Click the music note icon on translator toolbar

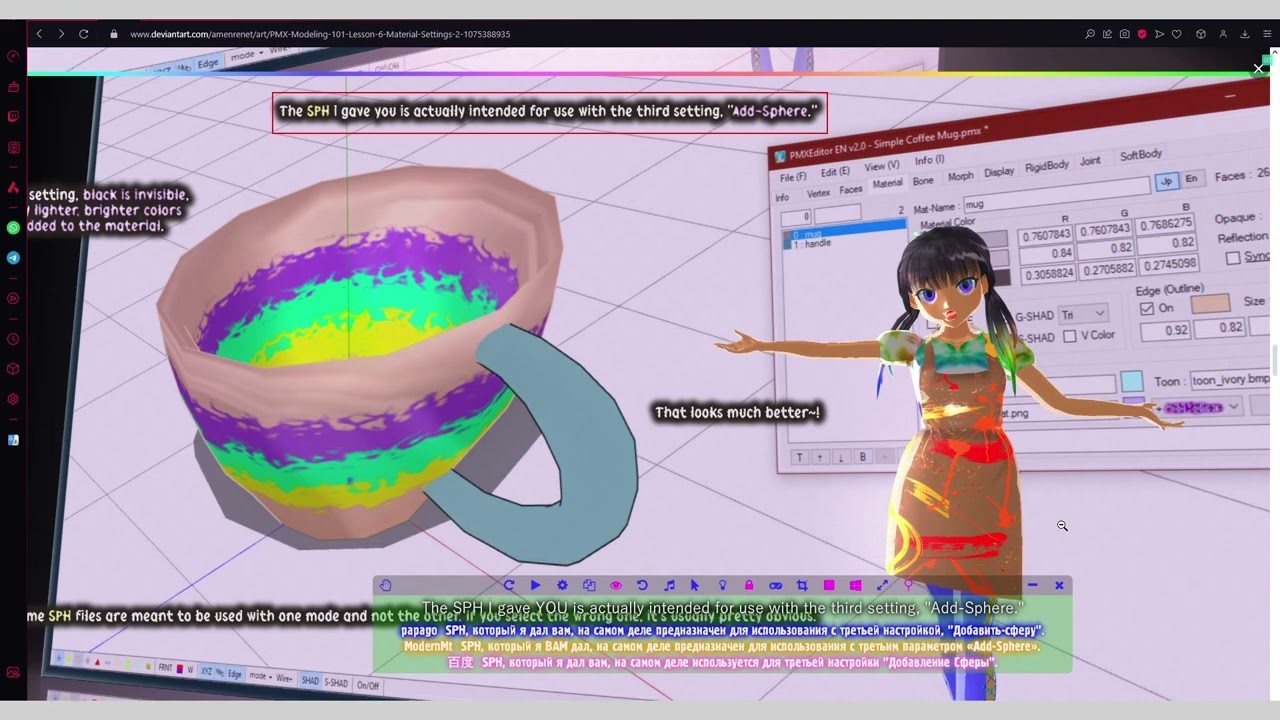coord(669,586)
